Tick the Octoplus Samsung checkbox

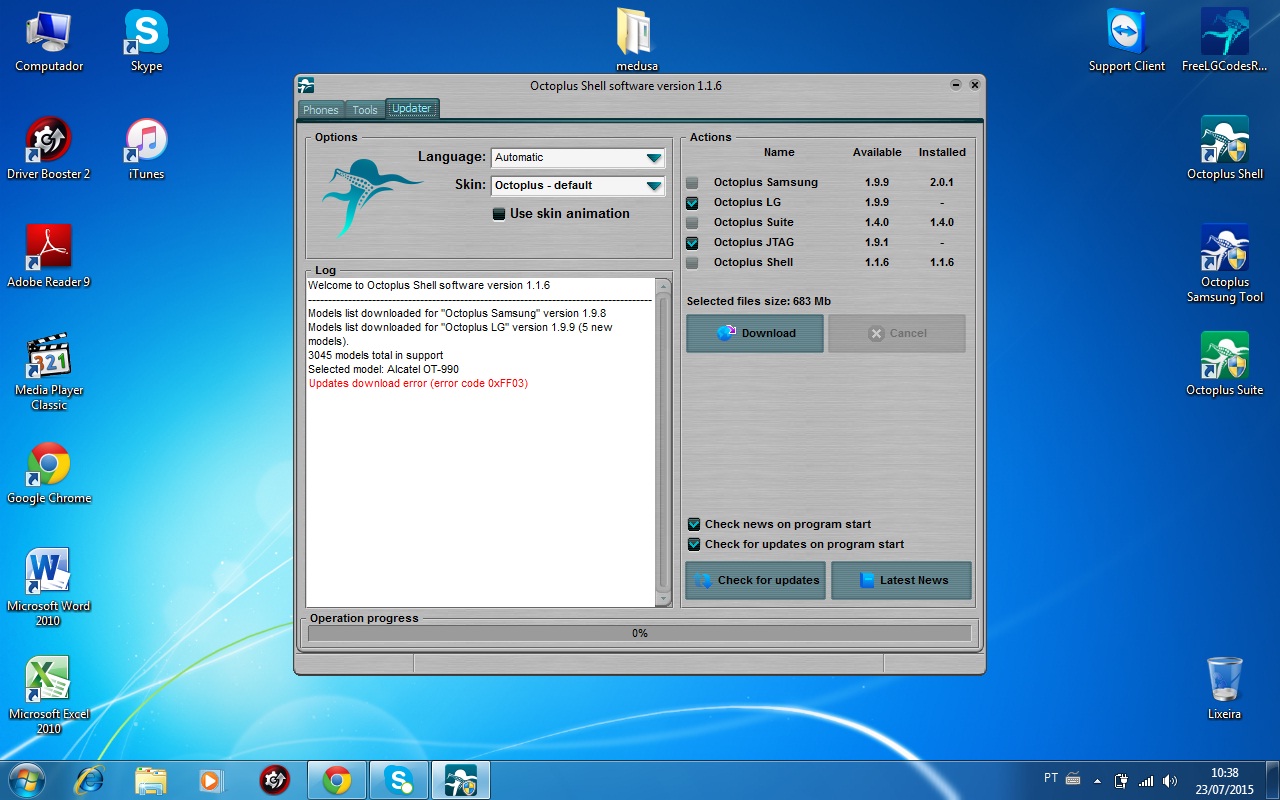pos(692,183)
